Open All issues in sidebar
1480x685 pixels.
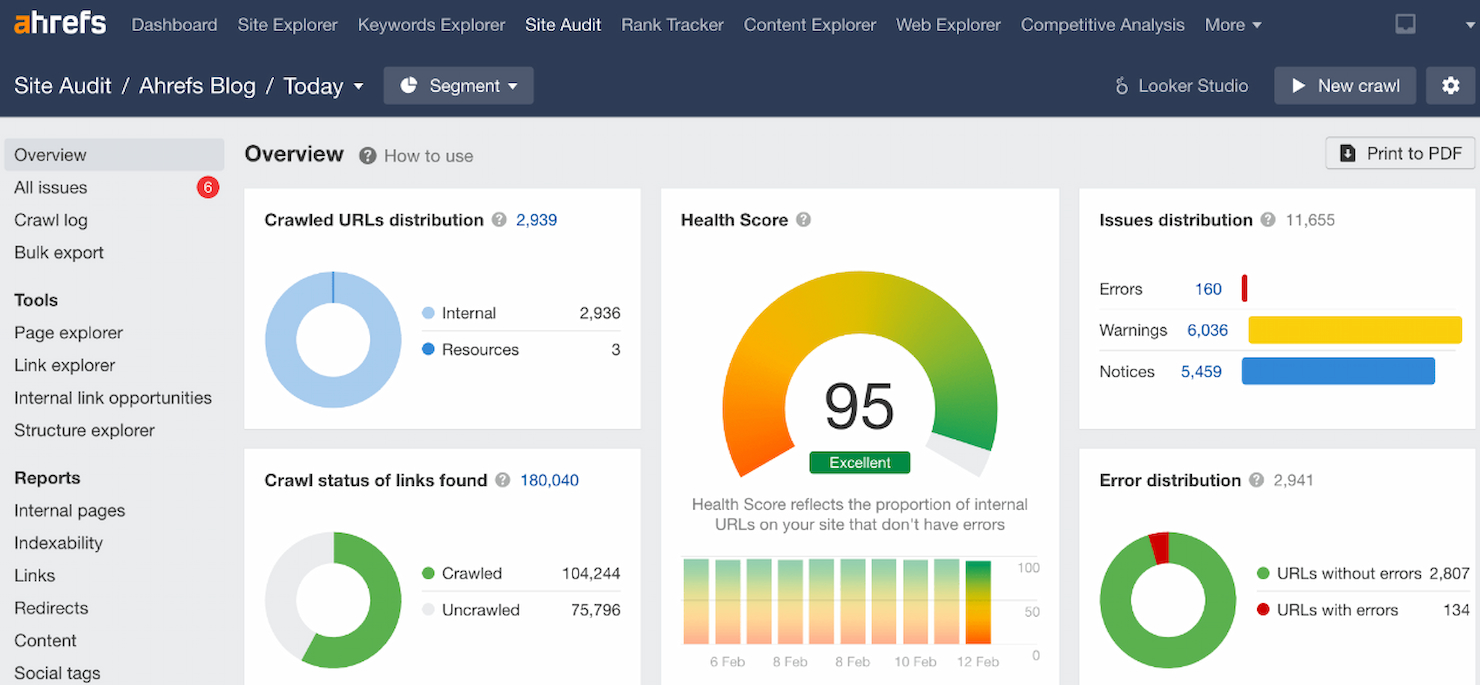[50, 187]
